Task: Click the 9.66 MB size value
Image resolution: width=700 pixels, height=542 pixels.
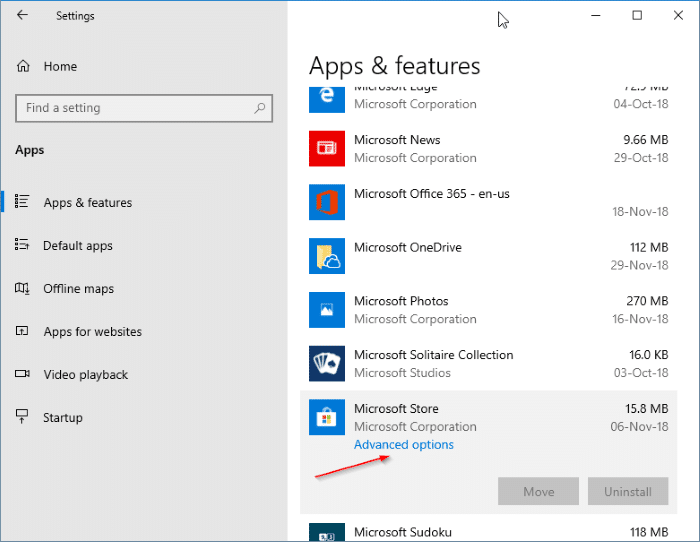Action: pyautogui.click(x=646, y=140)
